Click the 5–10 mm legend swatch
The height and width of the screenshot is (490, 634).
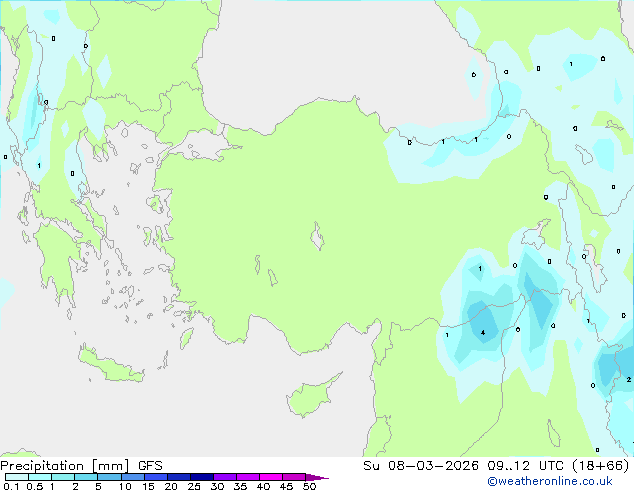109,477
